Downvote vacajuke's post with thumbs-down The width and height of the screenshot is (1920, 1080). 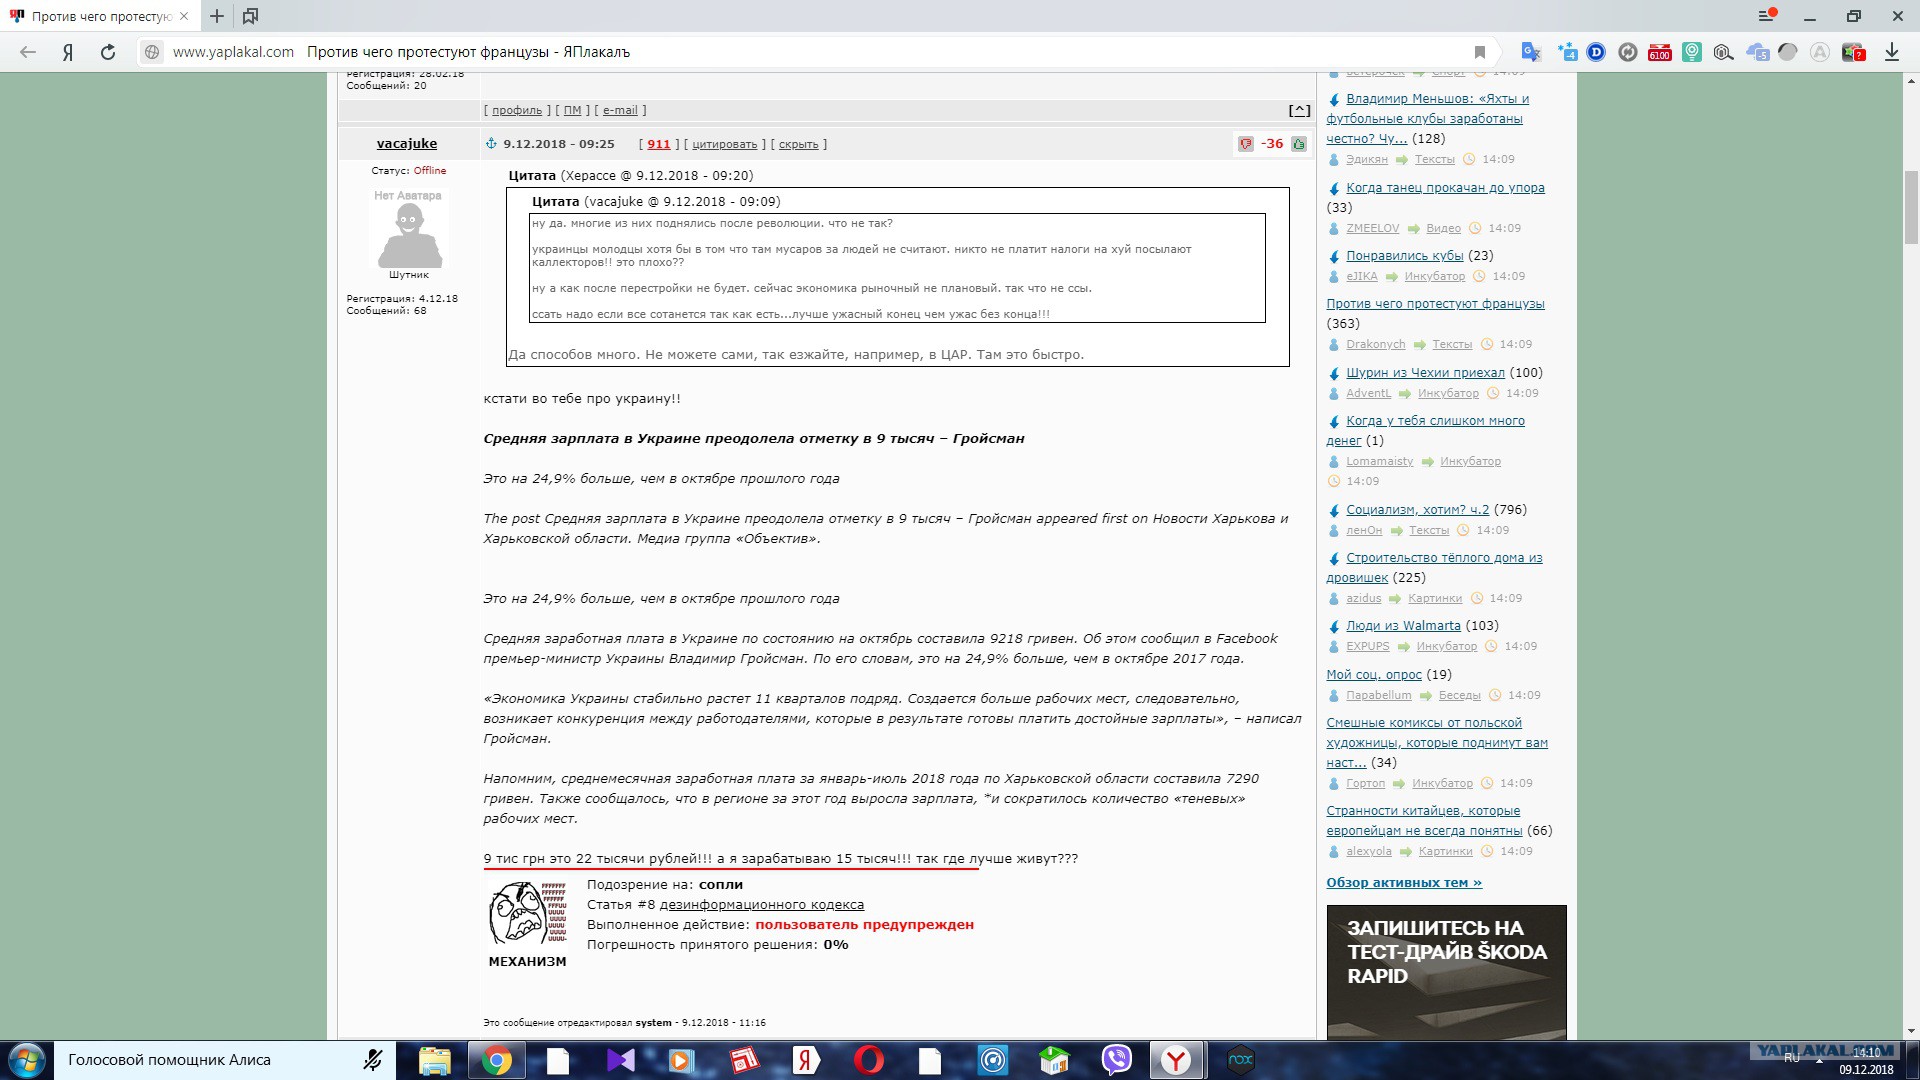click(x=1246, y=144)
